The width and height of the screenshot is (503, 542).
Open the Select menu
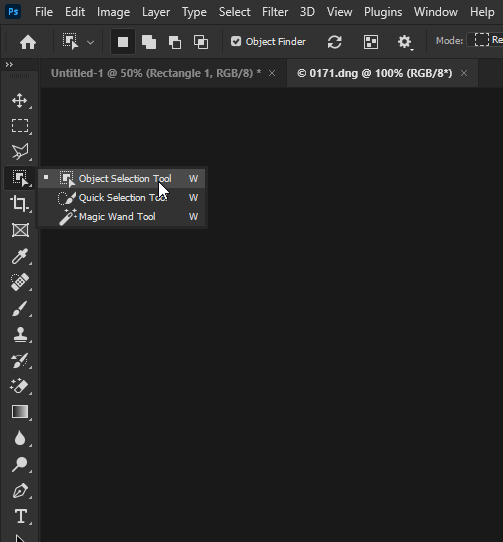pyautogui.click(x=234, y=12)
